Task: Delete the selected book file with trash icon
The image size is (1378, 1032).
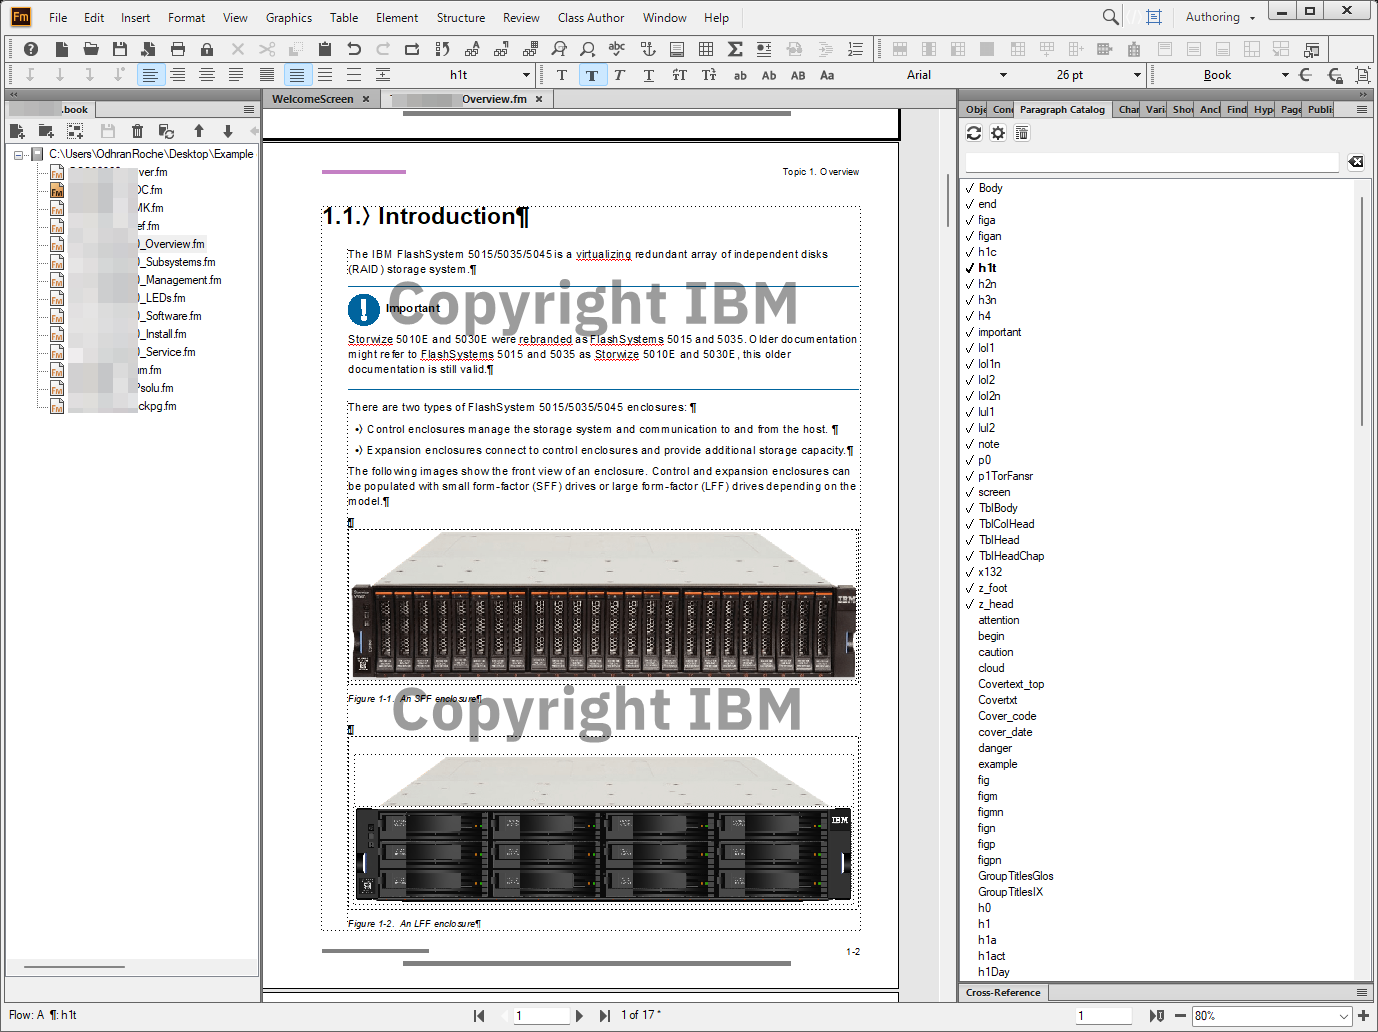Action: tap(137, 131)
